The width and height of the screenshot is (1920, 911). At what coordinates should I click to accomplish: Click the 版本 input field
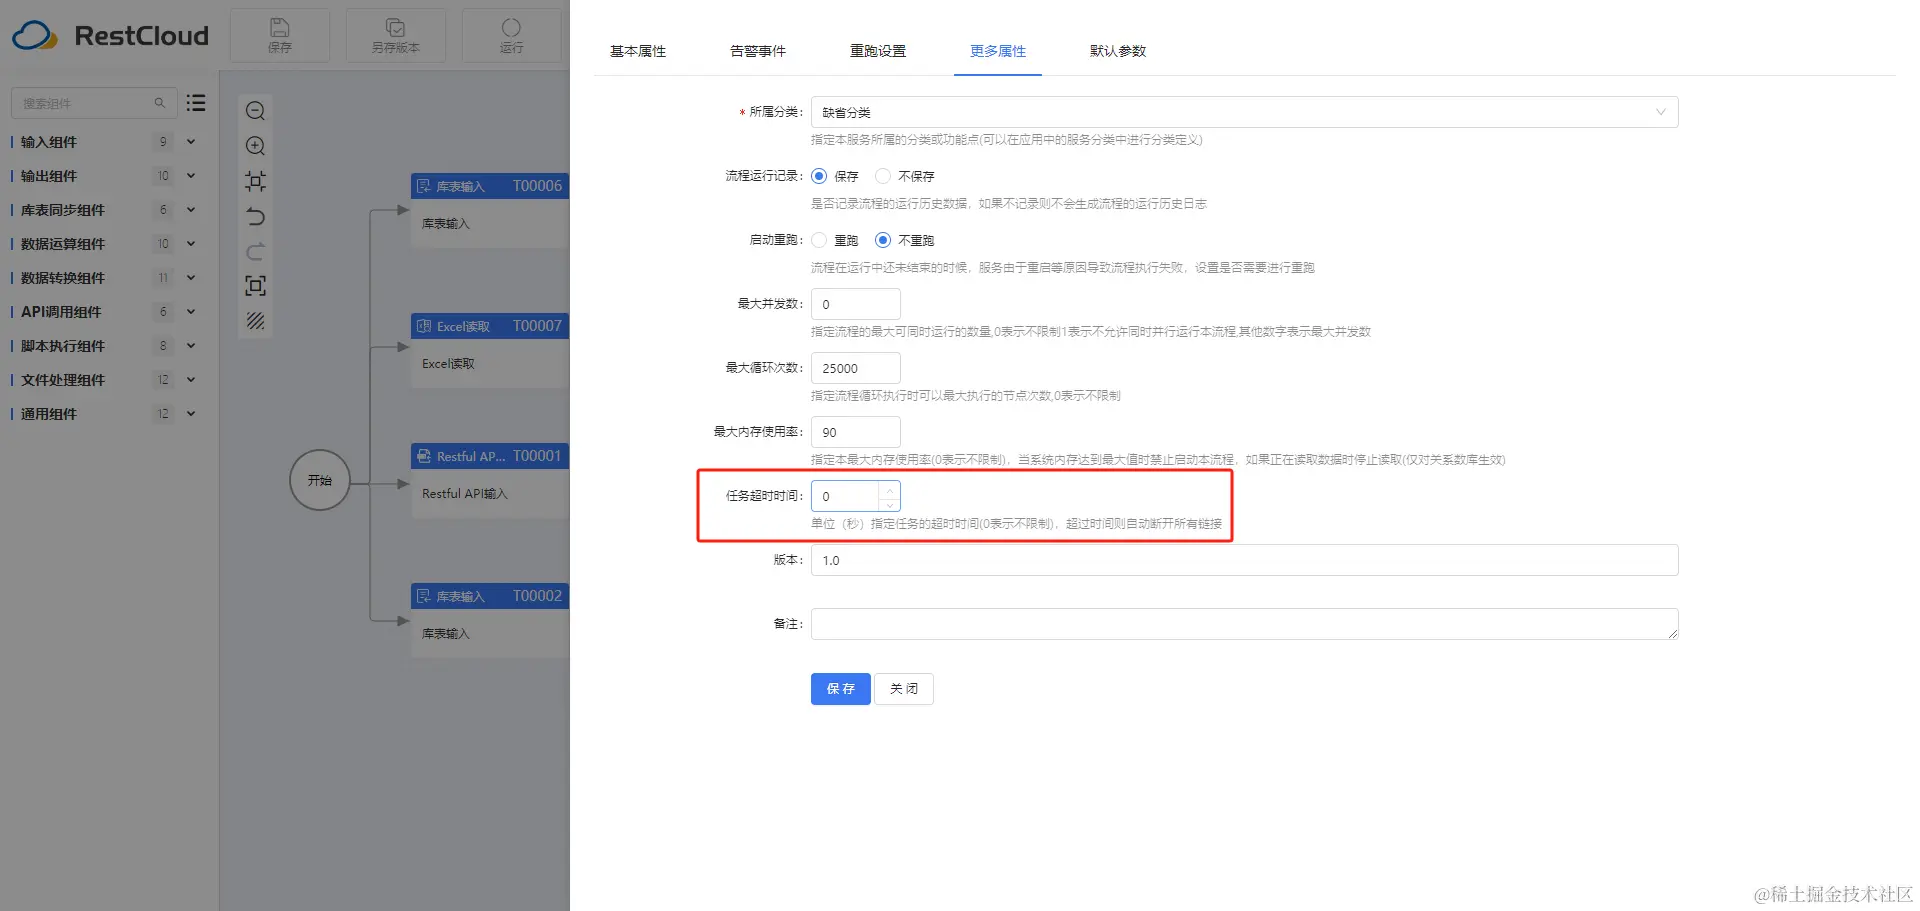tap(1244, 560)
